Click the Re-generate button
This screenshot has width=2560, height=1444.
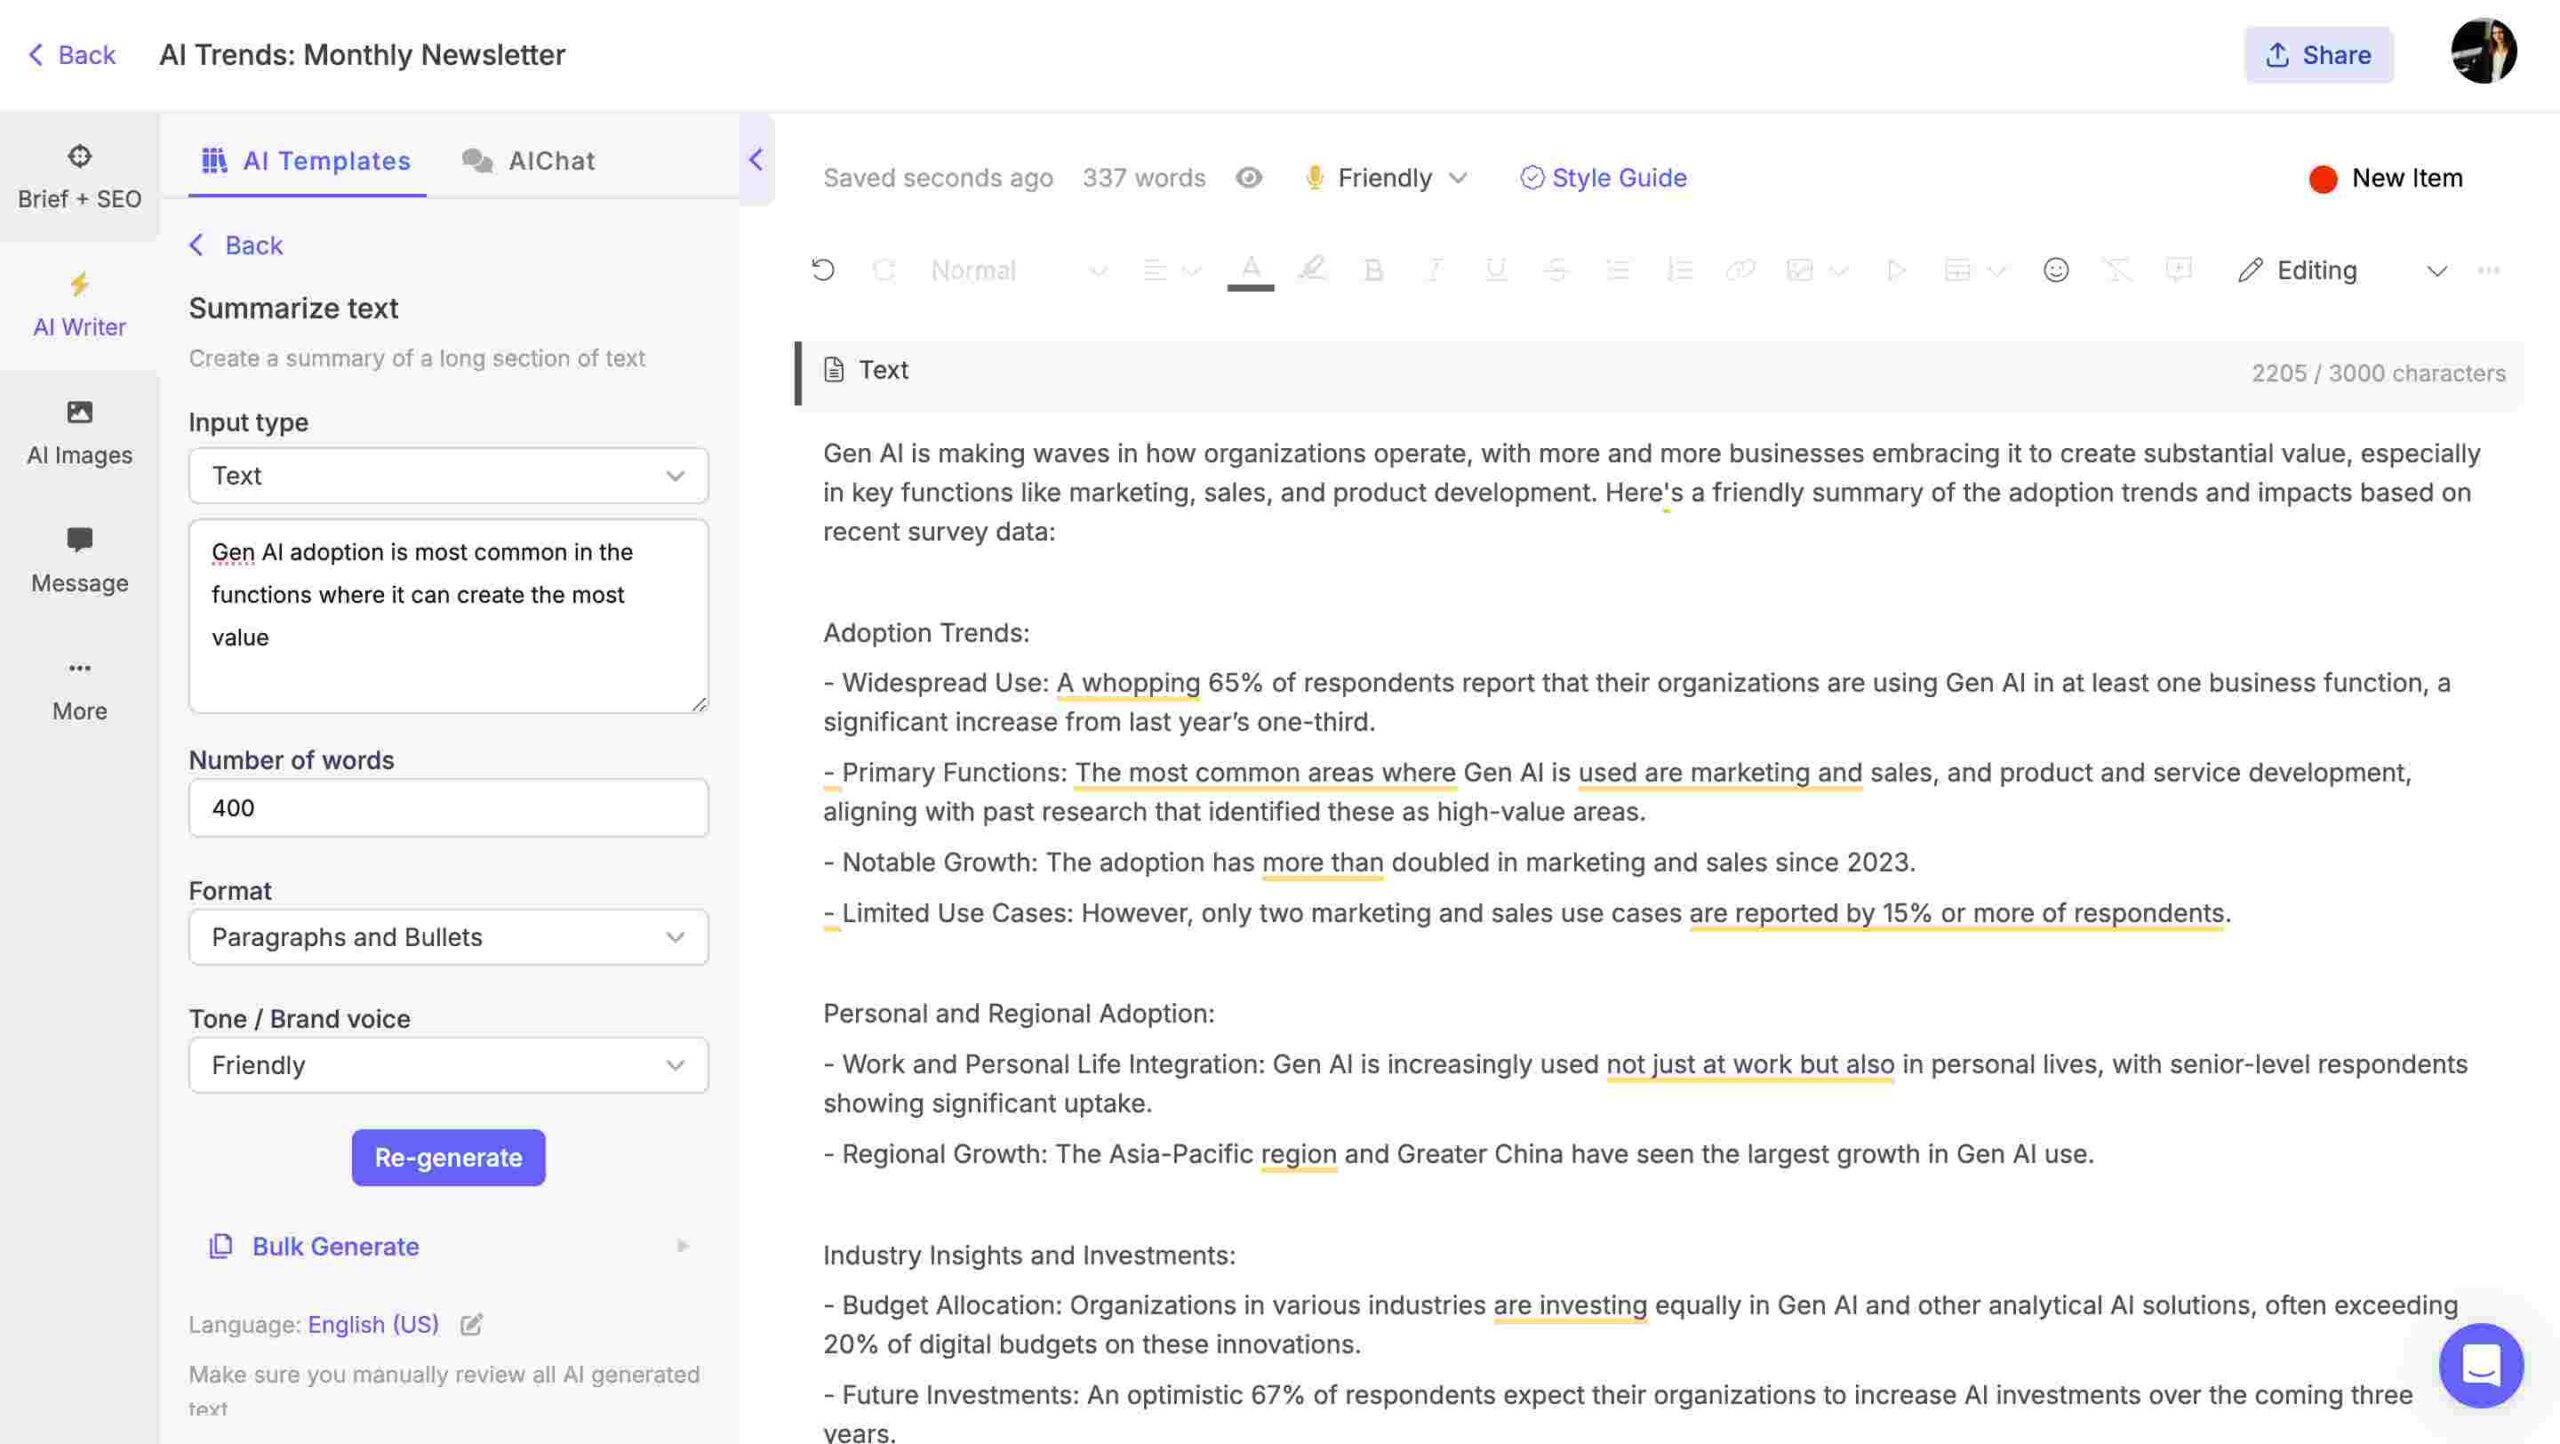pos(448,1157)
